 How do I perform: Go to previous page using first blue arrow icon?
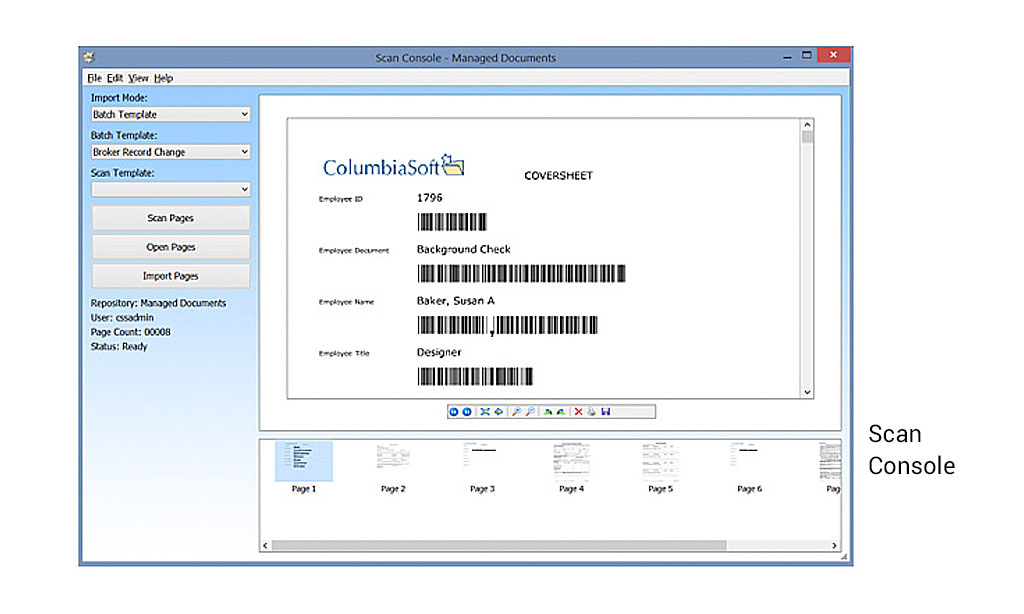(454, 412)
